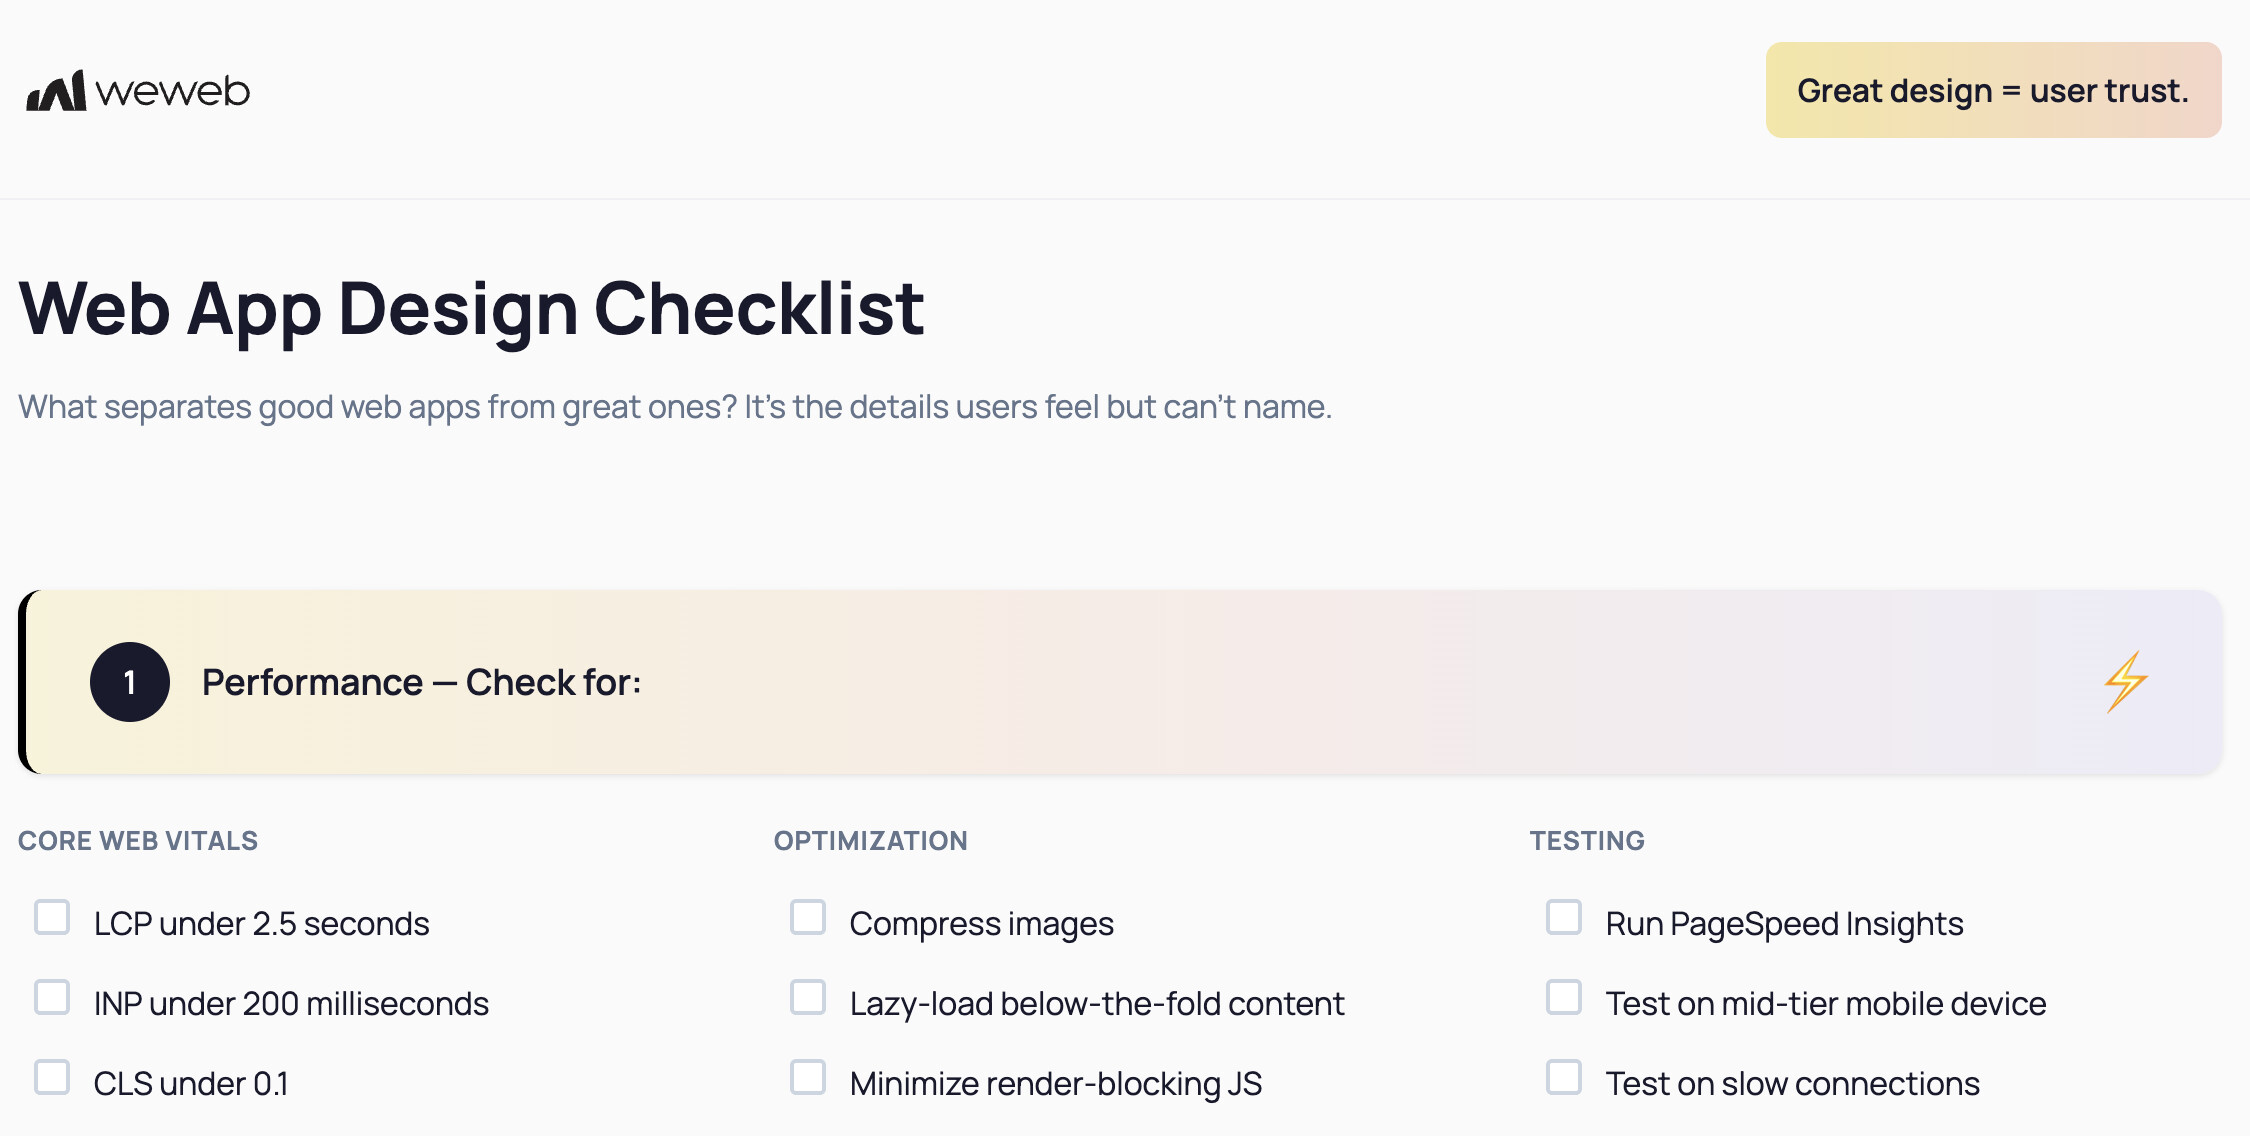Viewport: 2250px width, 1136px height.
Task: Check Minimize render-blocking JS box
Action: 808,1078
